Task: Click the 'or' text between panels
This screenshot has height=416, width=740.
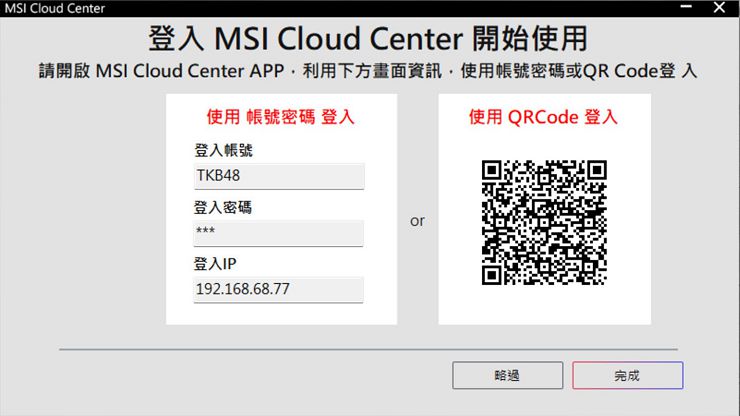Action: pos(417,221)
